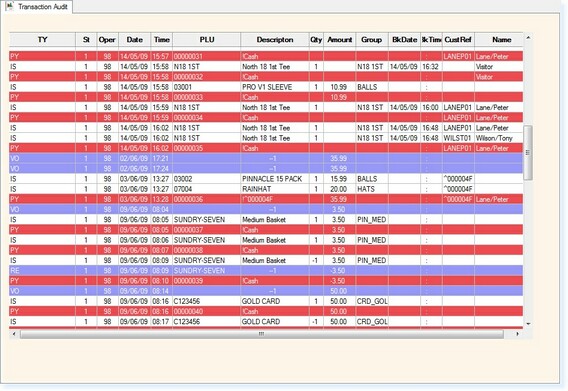Screen dimensions: 568x391
Task: Click the Description column header
Action: tap(275, 39)
